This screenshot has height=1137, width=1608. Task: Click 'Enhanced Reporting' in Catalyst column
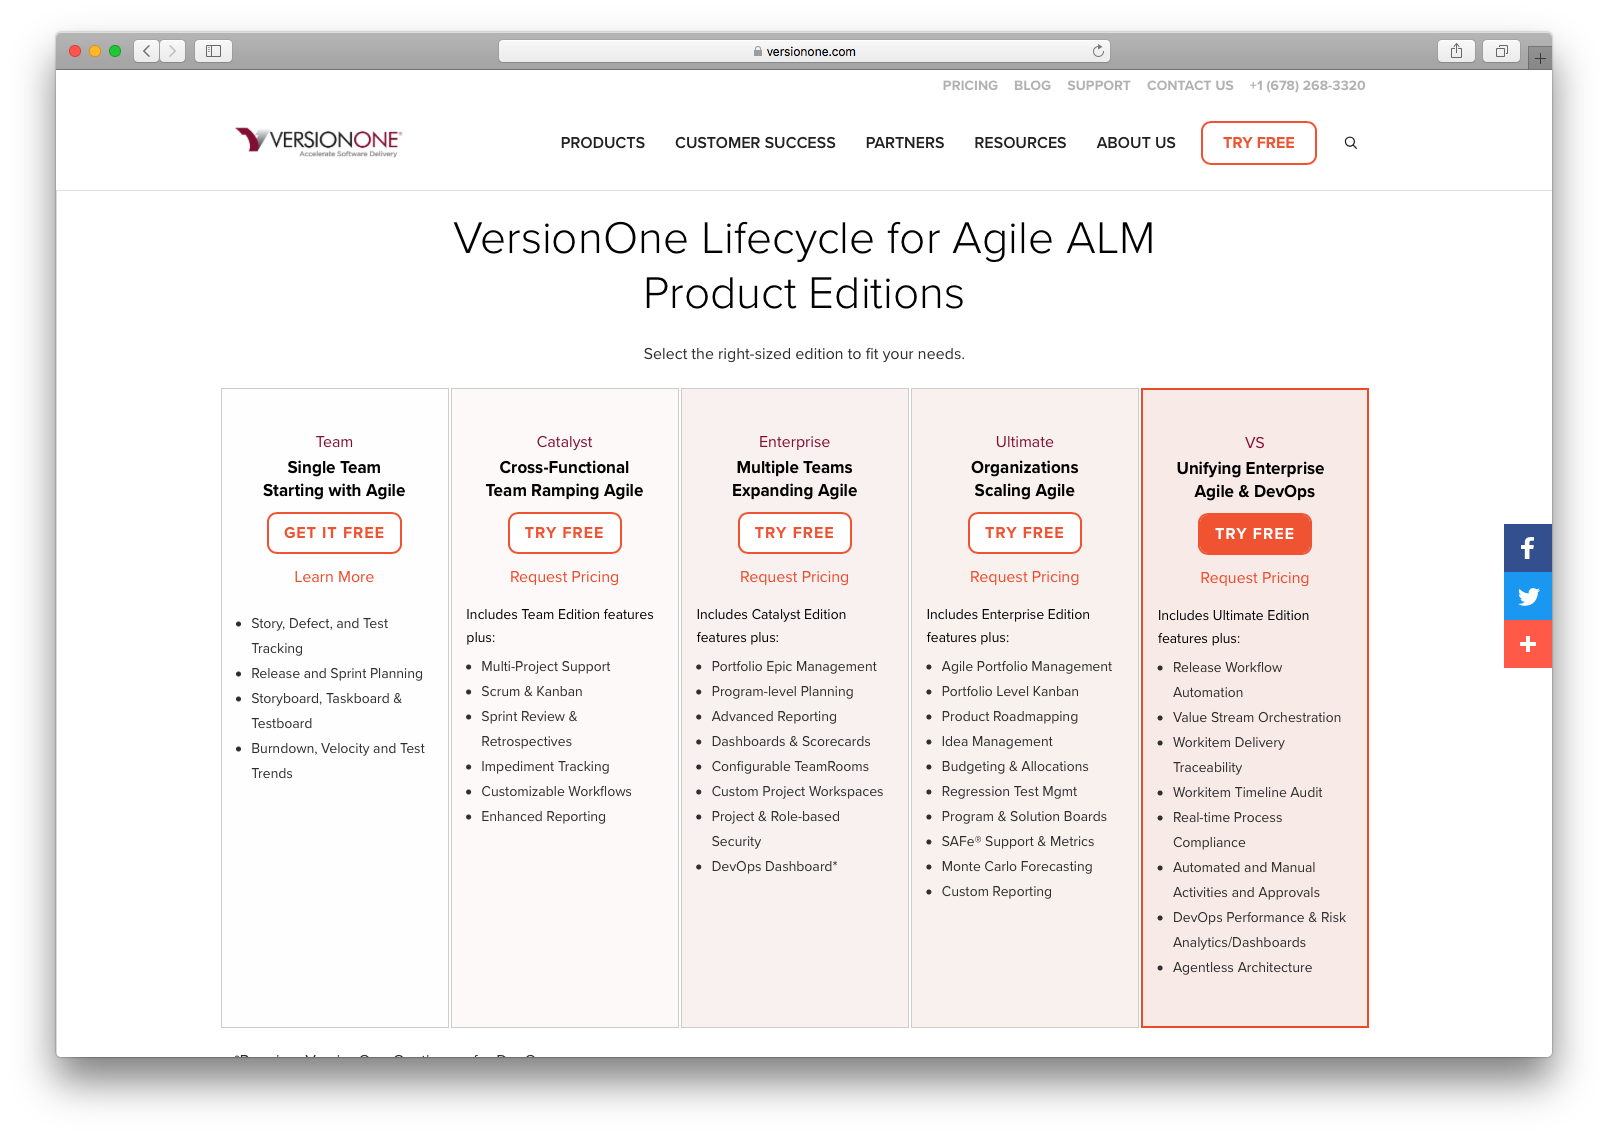[x=543, y=817]
